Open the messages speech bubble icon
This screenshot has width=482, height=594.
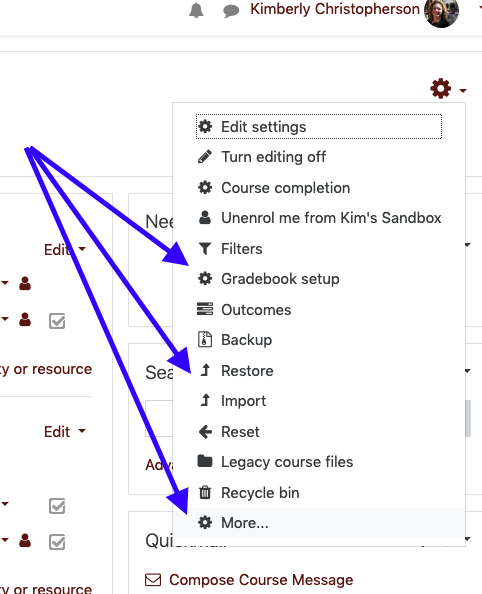tap(231, 11)
